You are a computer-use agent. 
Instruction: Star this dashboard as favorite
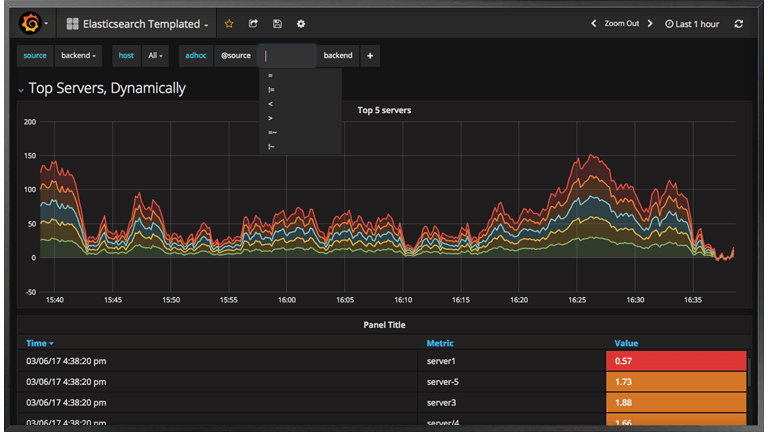(x=229, y=24)
